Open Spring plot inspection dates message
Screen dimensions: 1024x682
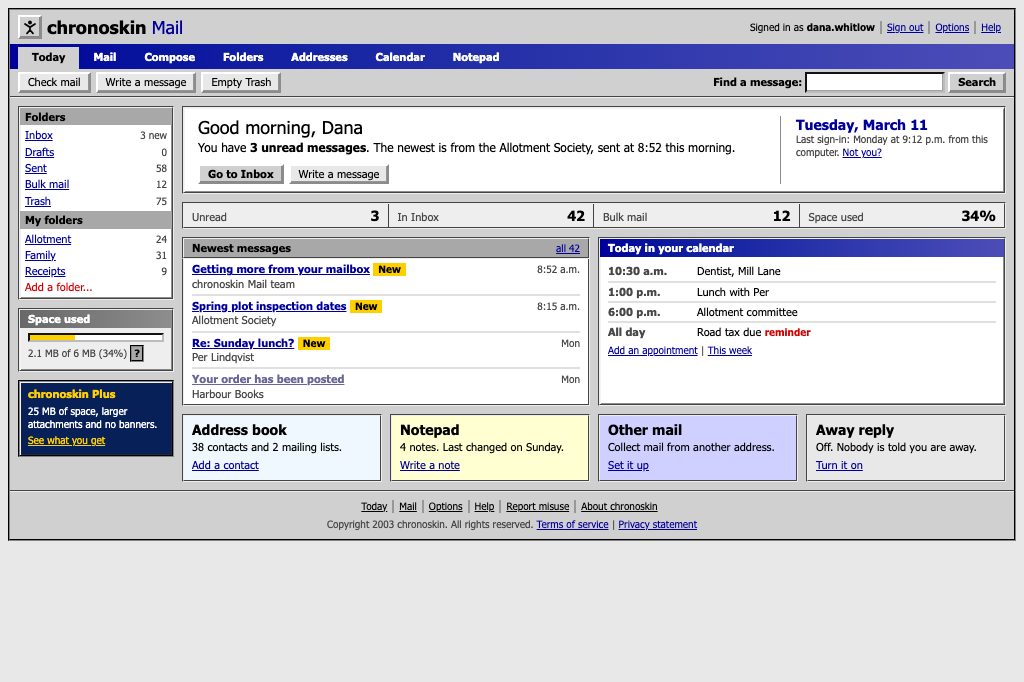(x=269, y=306)
